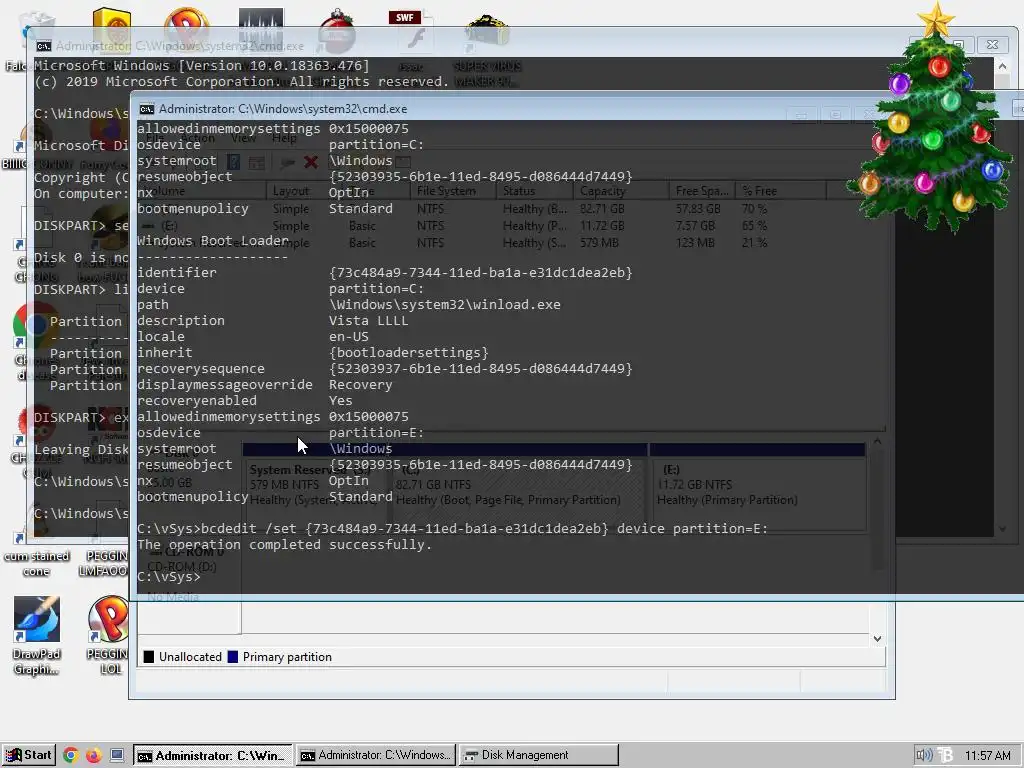Click the 'Vista LLLL' description value
The width and height of the screenshot is (1024, 768).
[368, 321]
